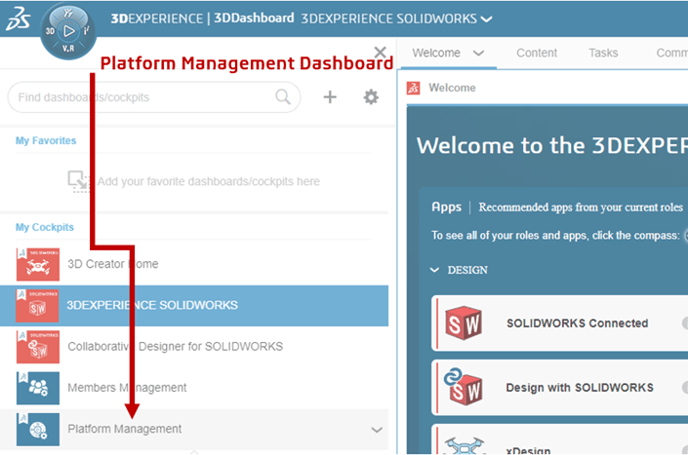Click the add favorite drop icon
Screen dimensions: 688x455
click(79, 181)
